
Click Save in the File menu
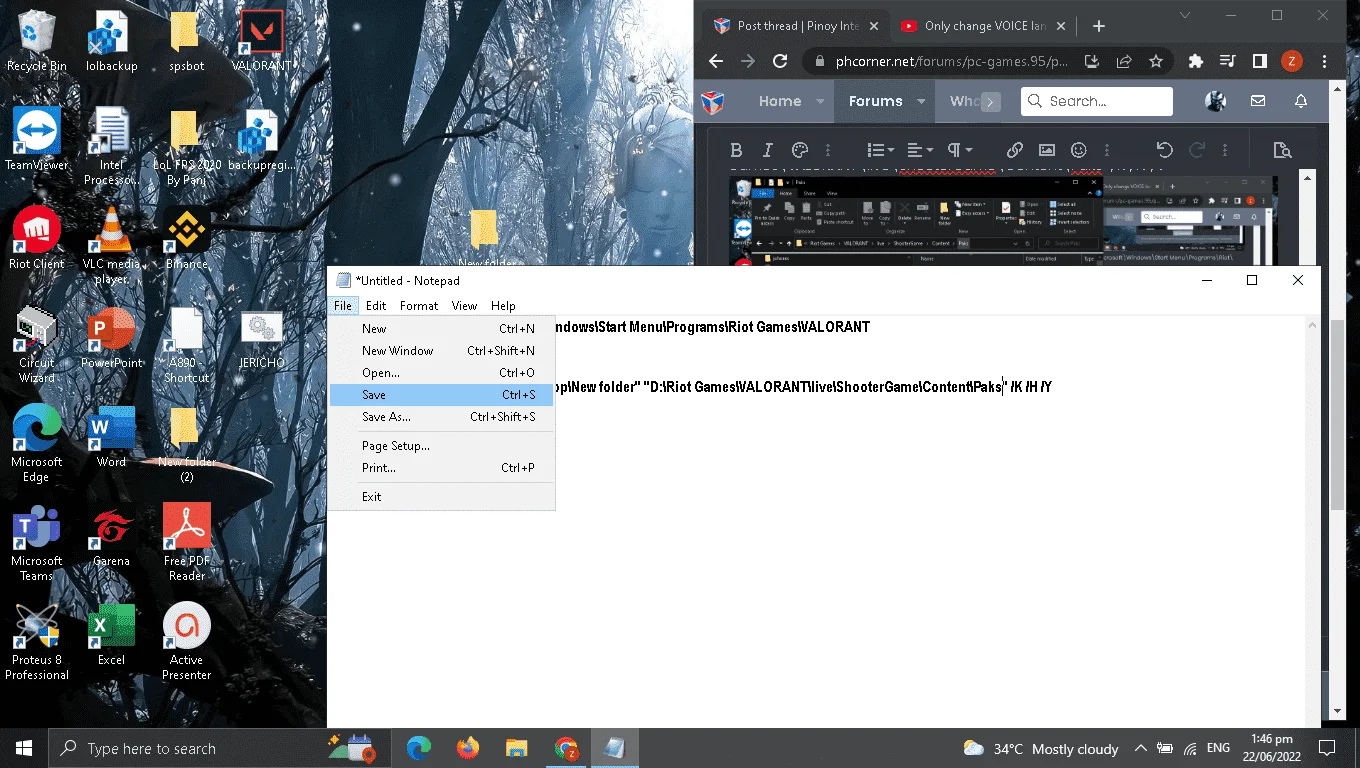pos(441,395)
